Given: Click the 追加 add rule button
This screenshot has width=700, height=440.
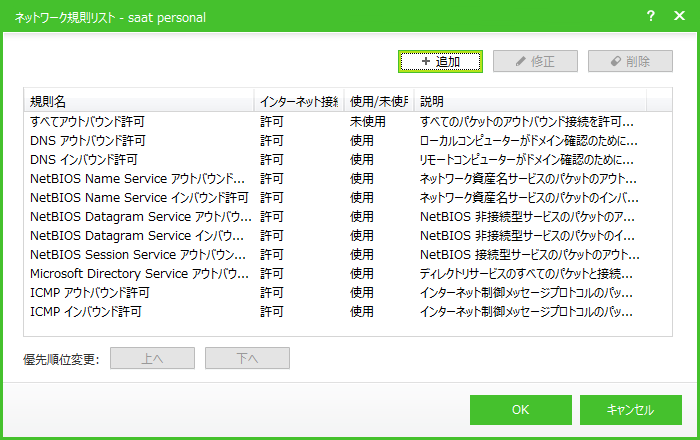Looking at the screenshot, I should coord(440,61).
